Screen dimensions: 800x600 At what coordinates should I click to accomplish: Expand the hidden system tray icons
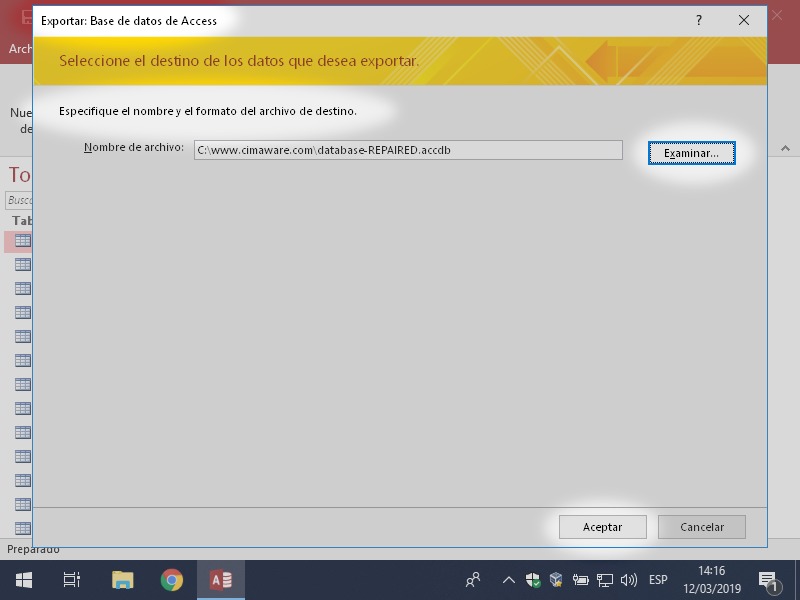coord(508,580)
